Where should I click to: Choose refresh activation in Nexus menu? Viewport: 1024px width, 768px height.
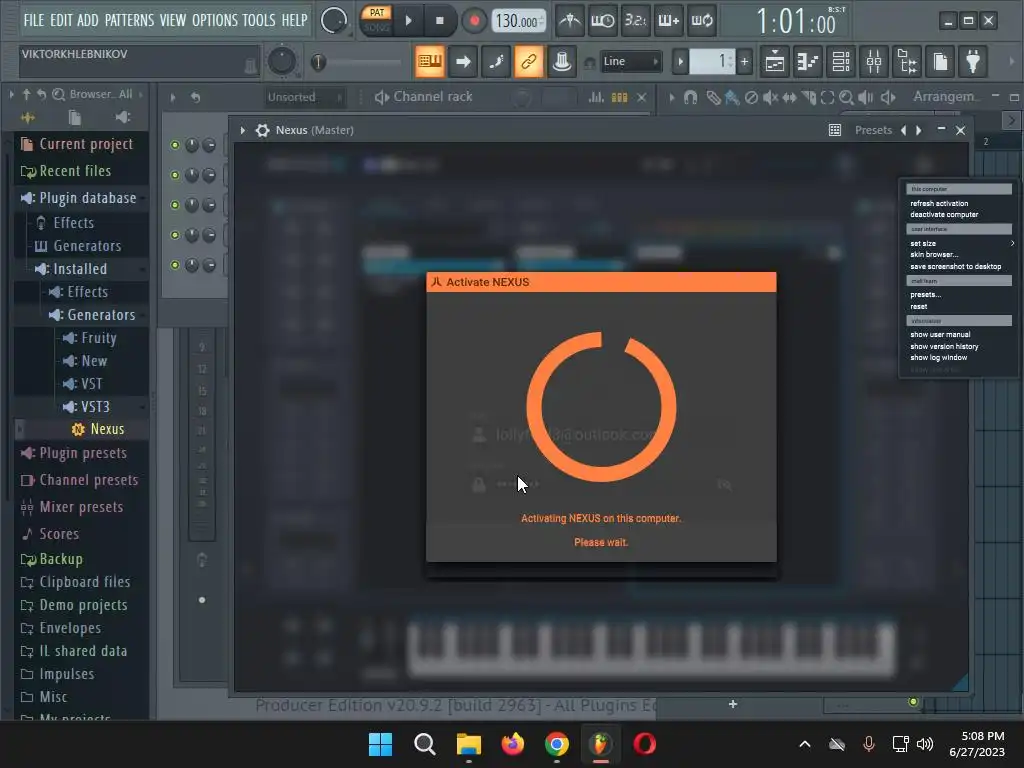[x=939, y=203]
